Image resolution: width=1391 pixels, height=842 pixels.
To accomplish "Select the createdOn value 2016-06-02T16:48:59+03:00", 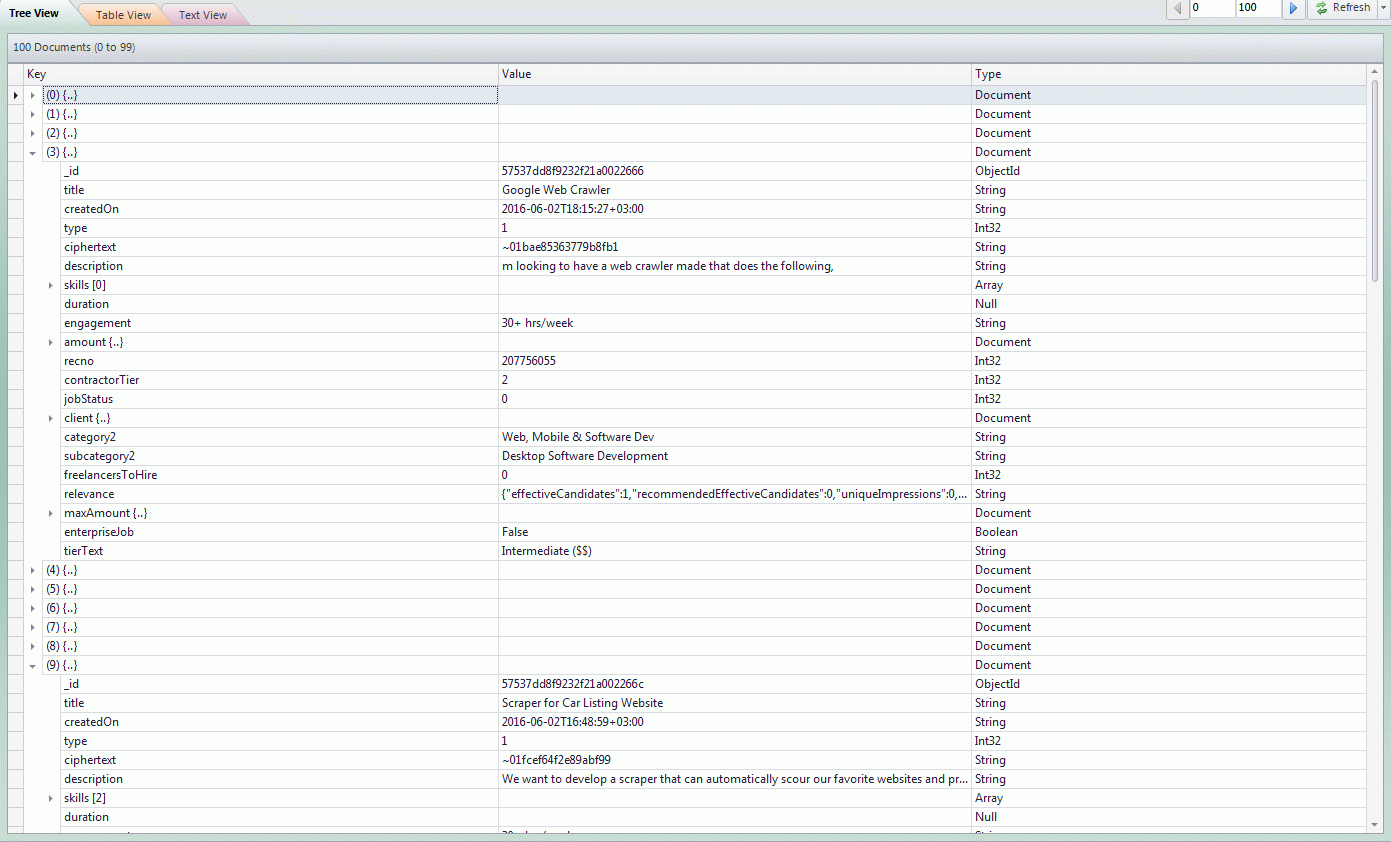I will (x=573, y=722).
